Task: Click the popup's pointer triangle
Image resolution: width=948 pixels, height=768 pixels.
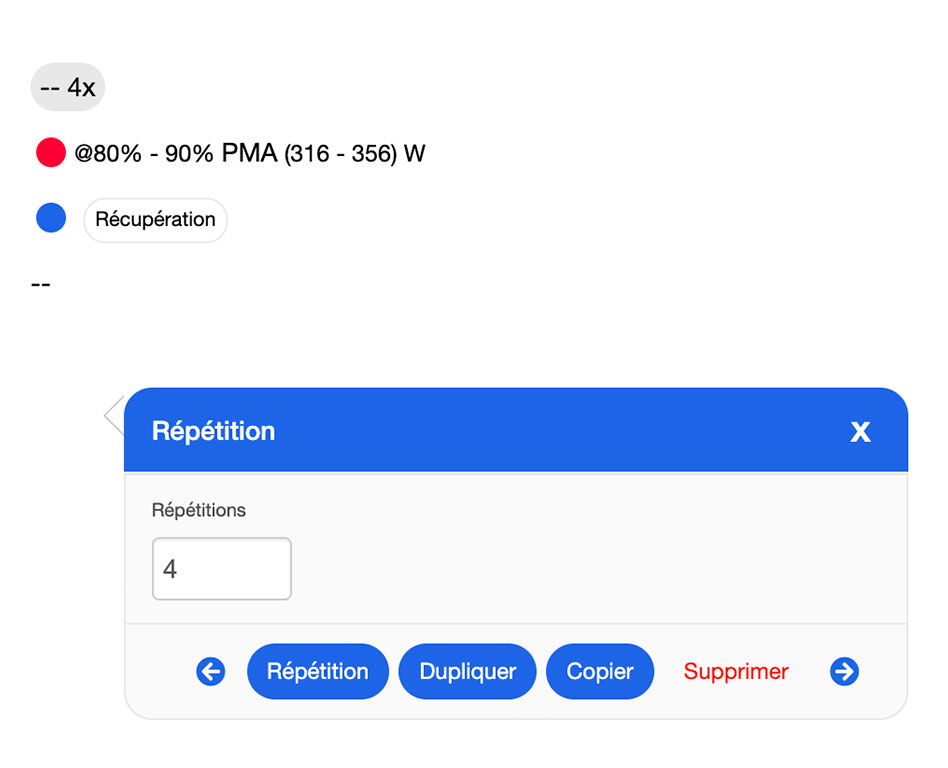Action: point(114,415)
